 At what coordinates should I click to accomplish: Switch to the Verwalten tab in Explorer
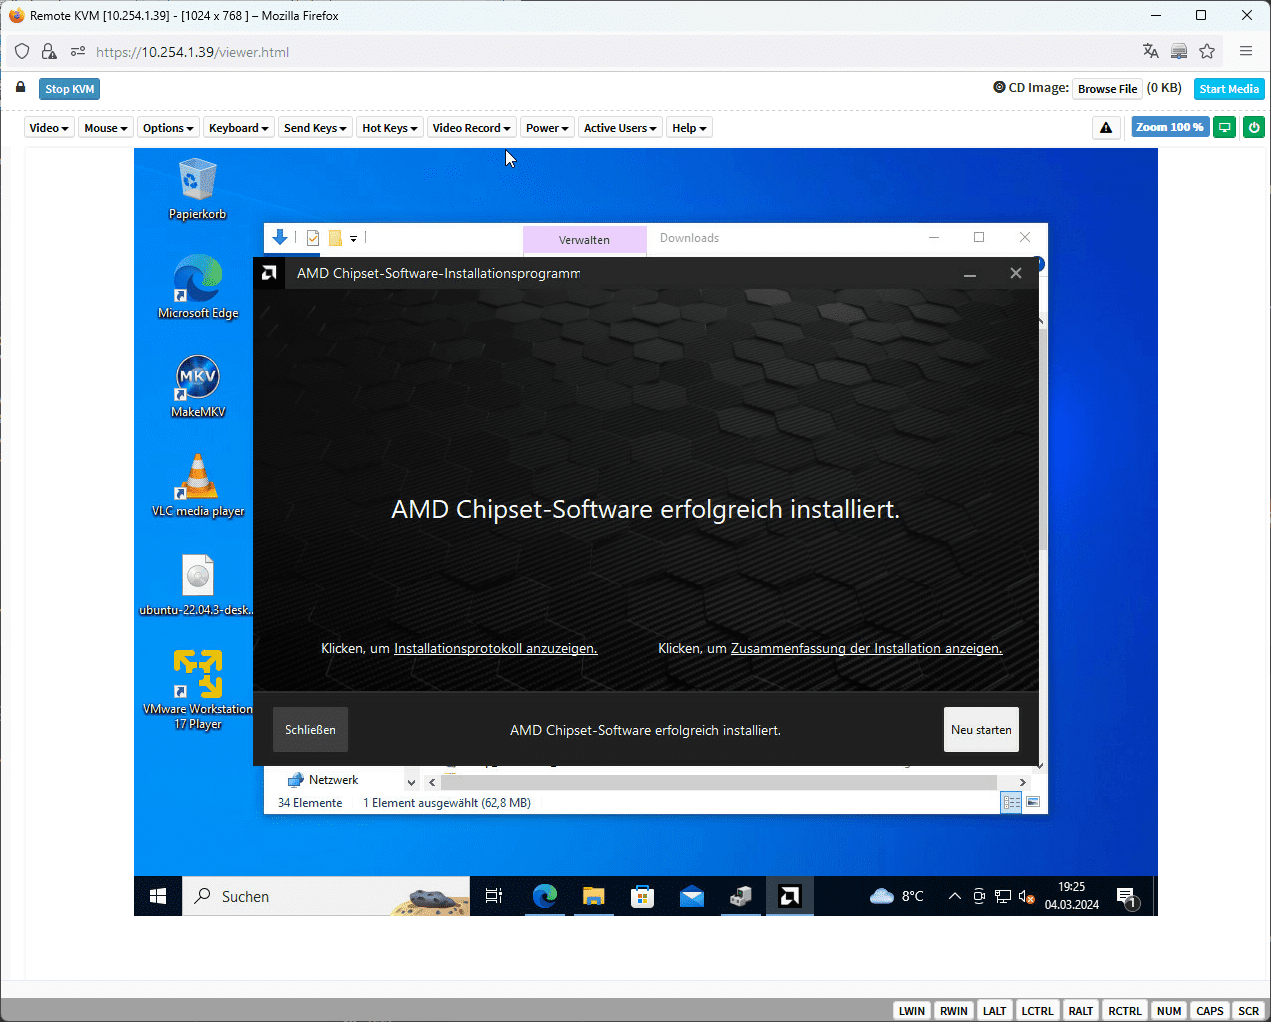click(x=584, y=240)
